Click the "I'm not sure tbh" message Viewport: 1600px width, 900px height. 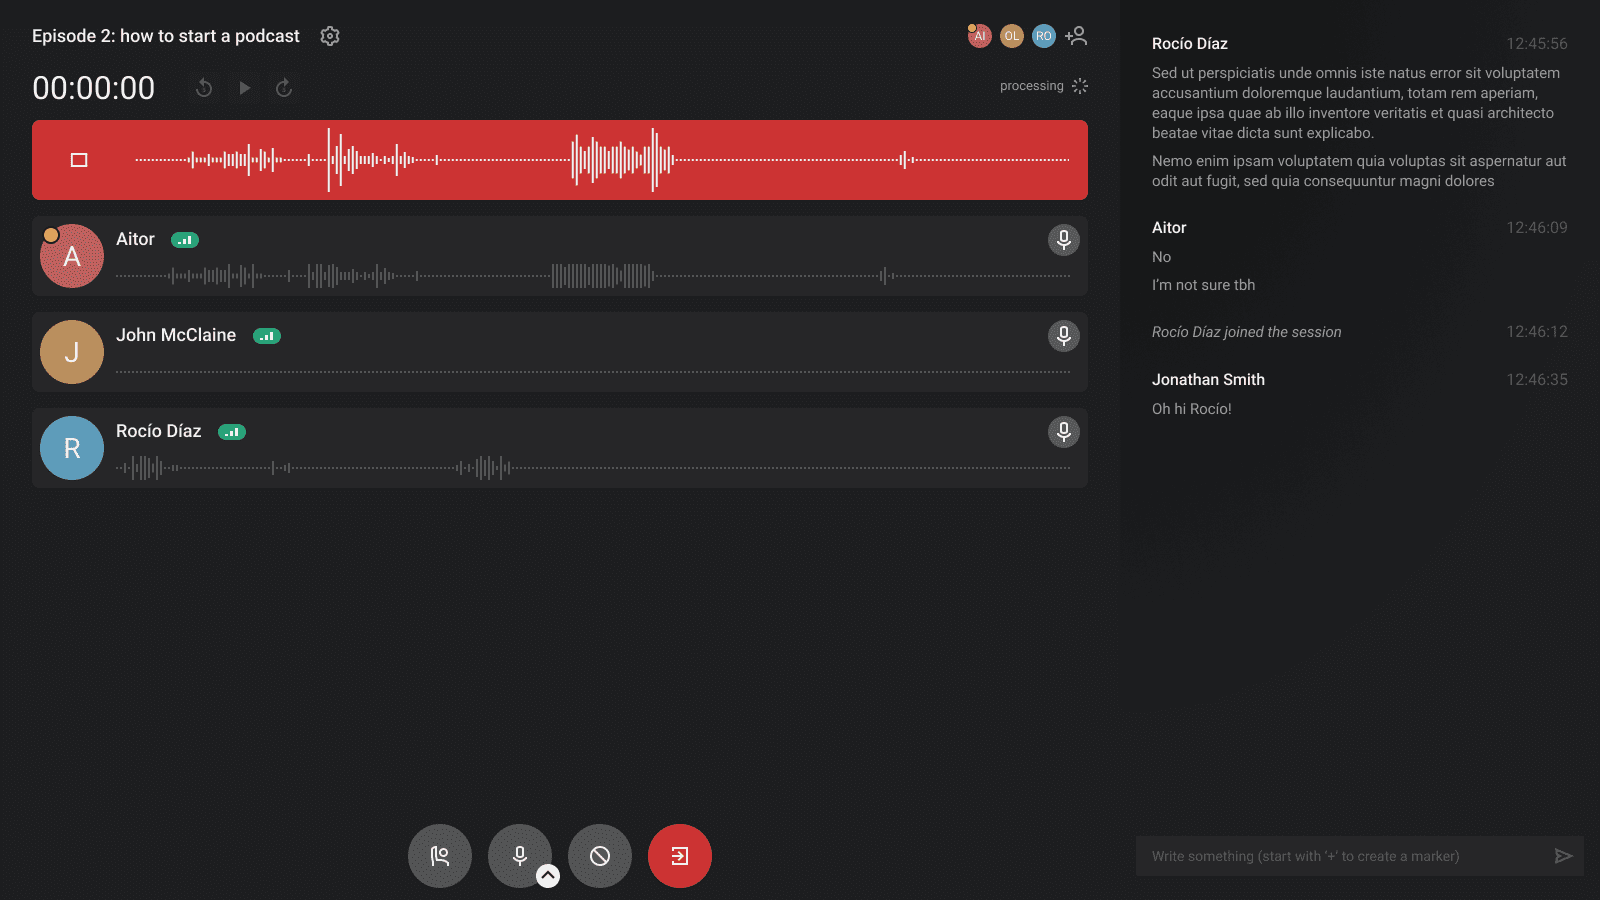[1203, 285]
